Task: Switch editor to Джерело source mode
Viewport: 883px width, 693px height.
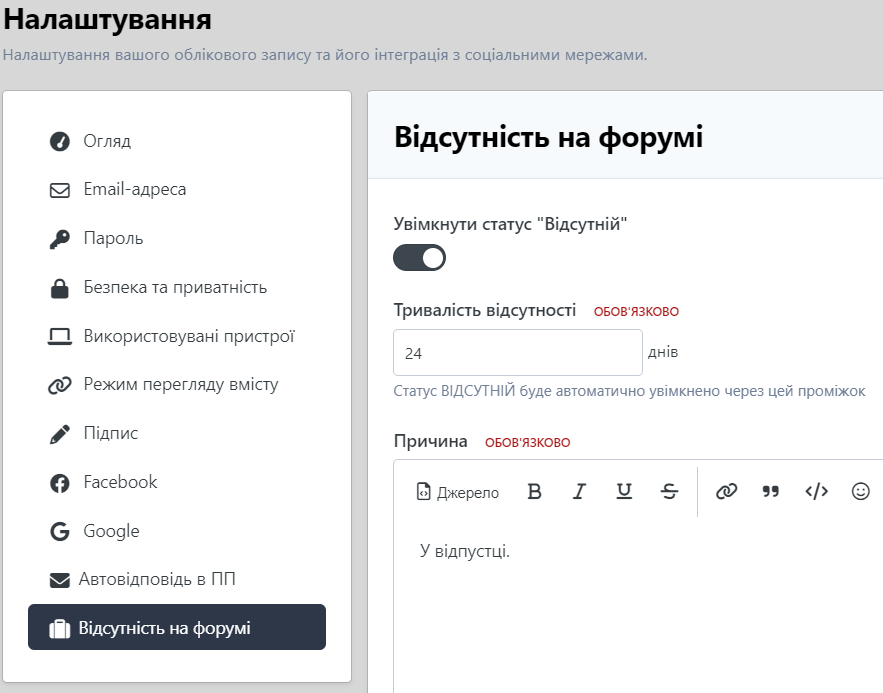Action: pyautogui.click(x=458, y=492)
